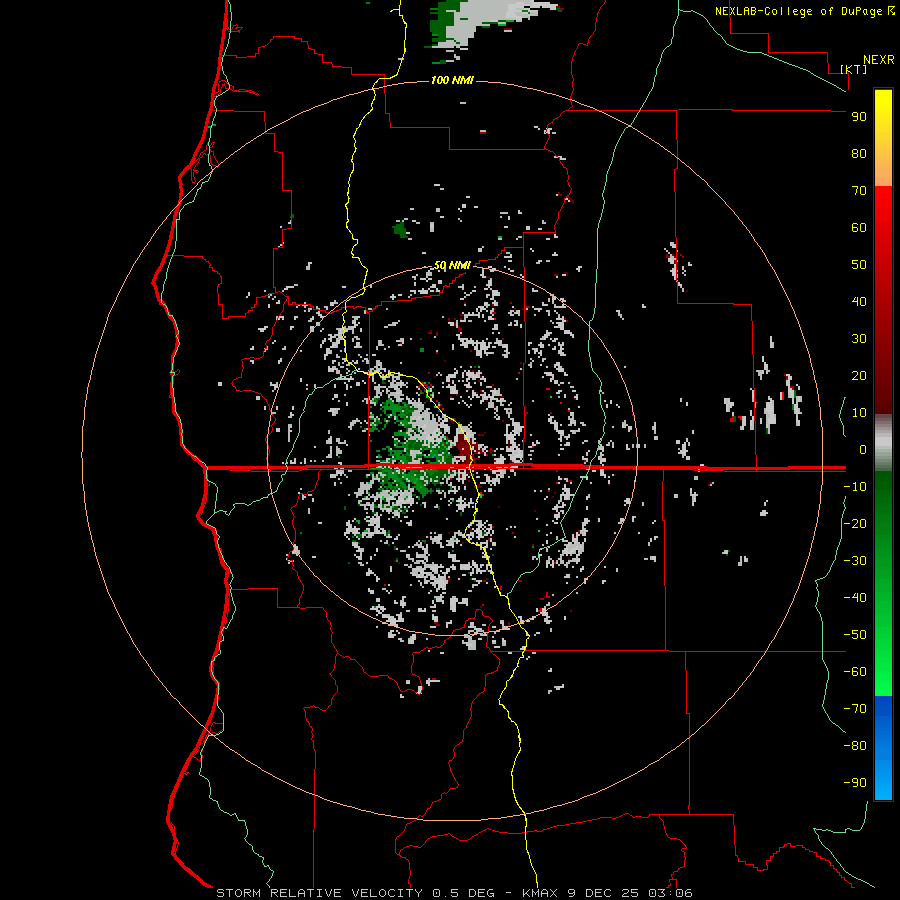900x900 pixels.
Task: Select the 50 value on velocity scale
Action: point(859,265)
